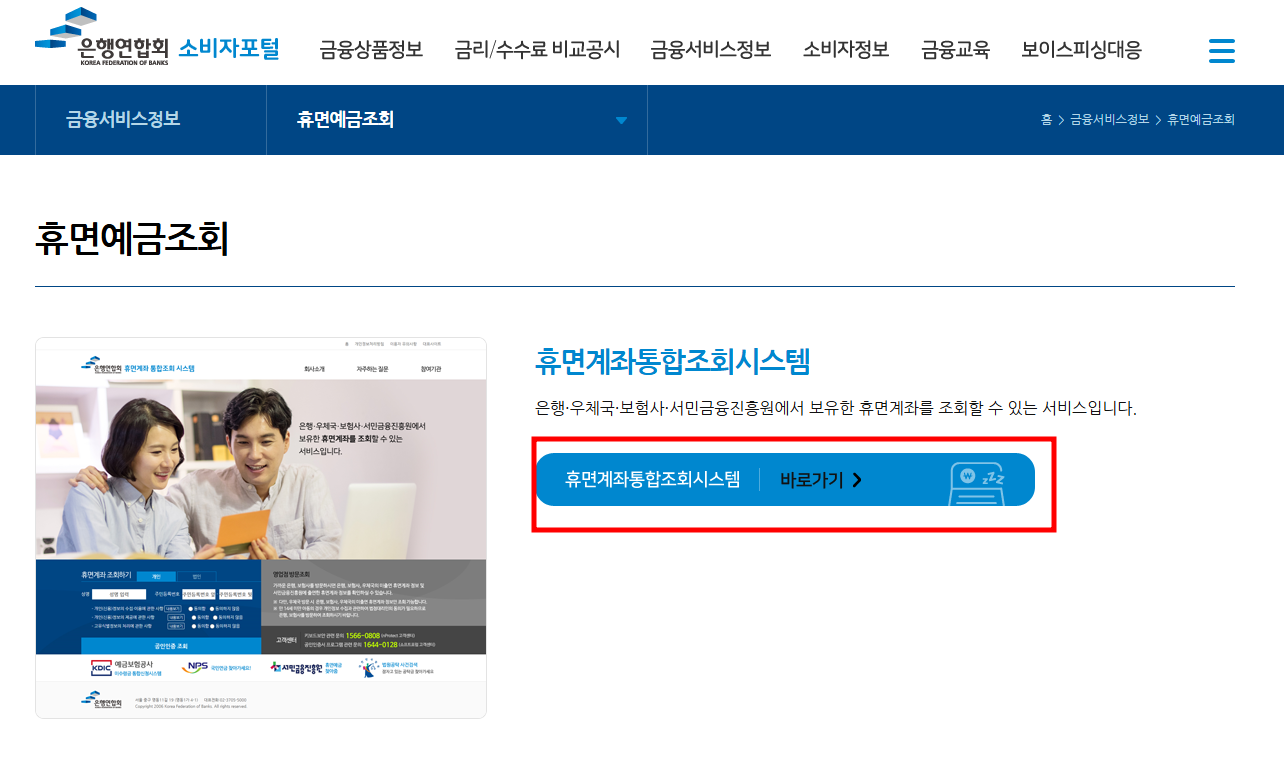Click the arrow in the 바로가기 button
The height and width of the screenshot is (766, 1284).
click(x=858, y=479)
